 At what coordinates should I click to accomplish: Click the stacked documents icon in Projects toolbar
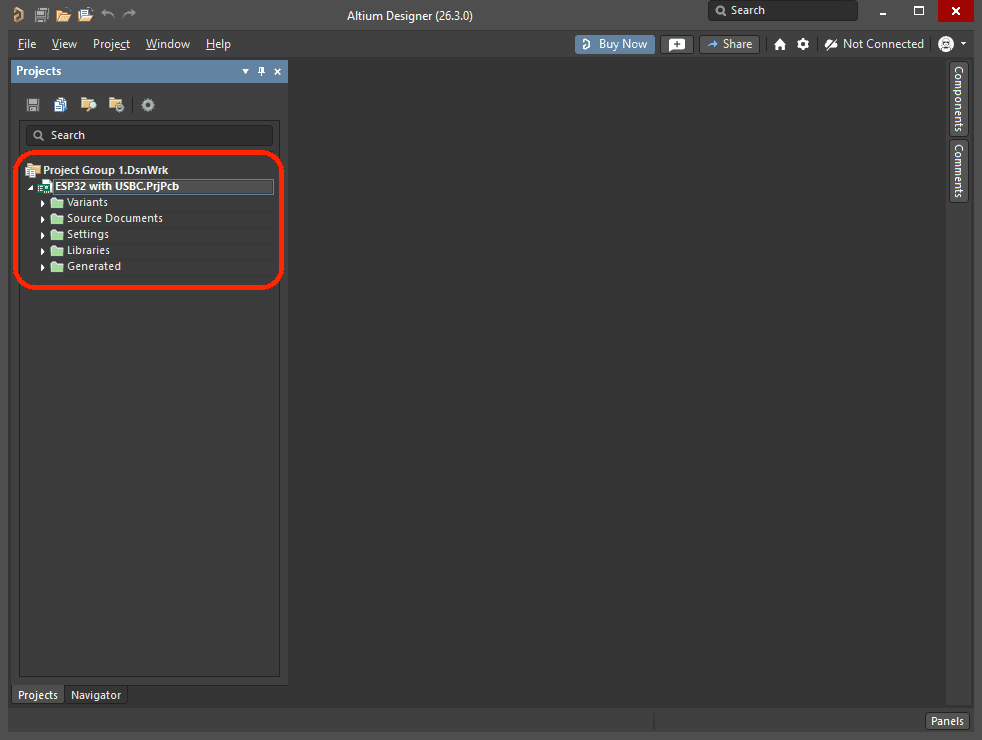(61, 105)
